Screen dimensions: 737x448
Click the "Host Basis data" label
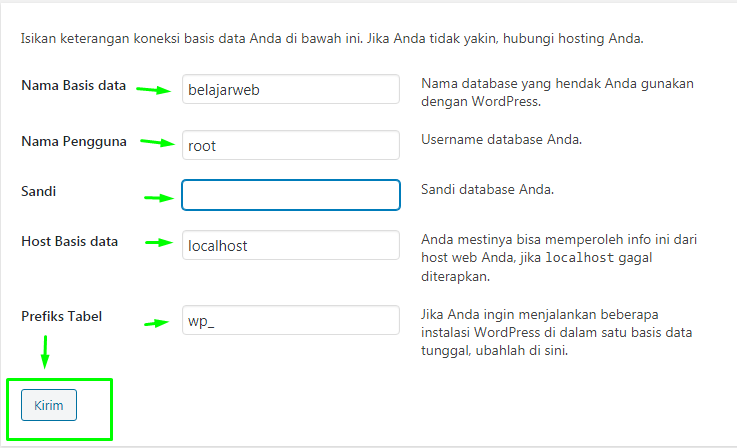(x=69, y=241)
